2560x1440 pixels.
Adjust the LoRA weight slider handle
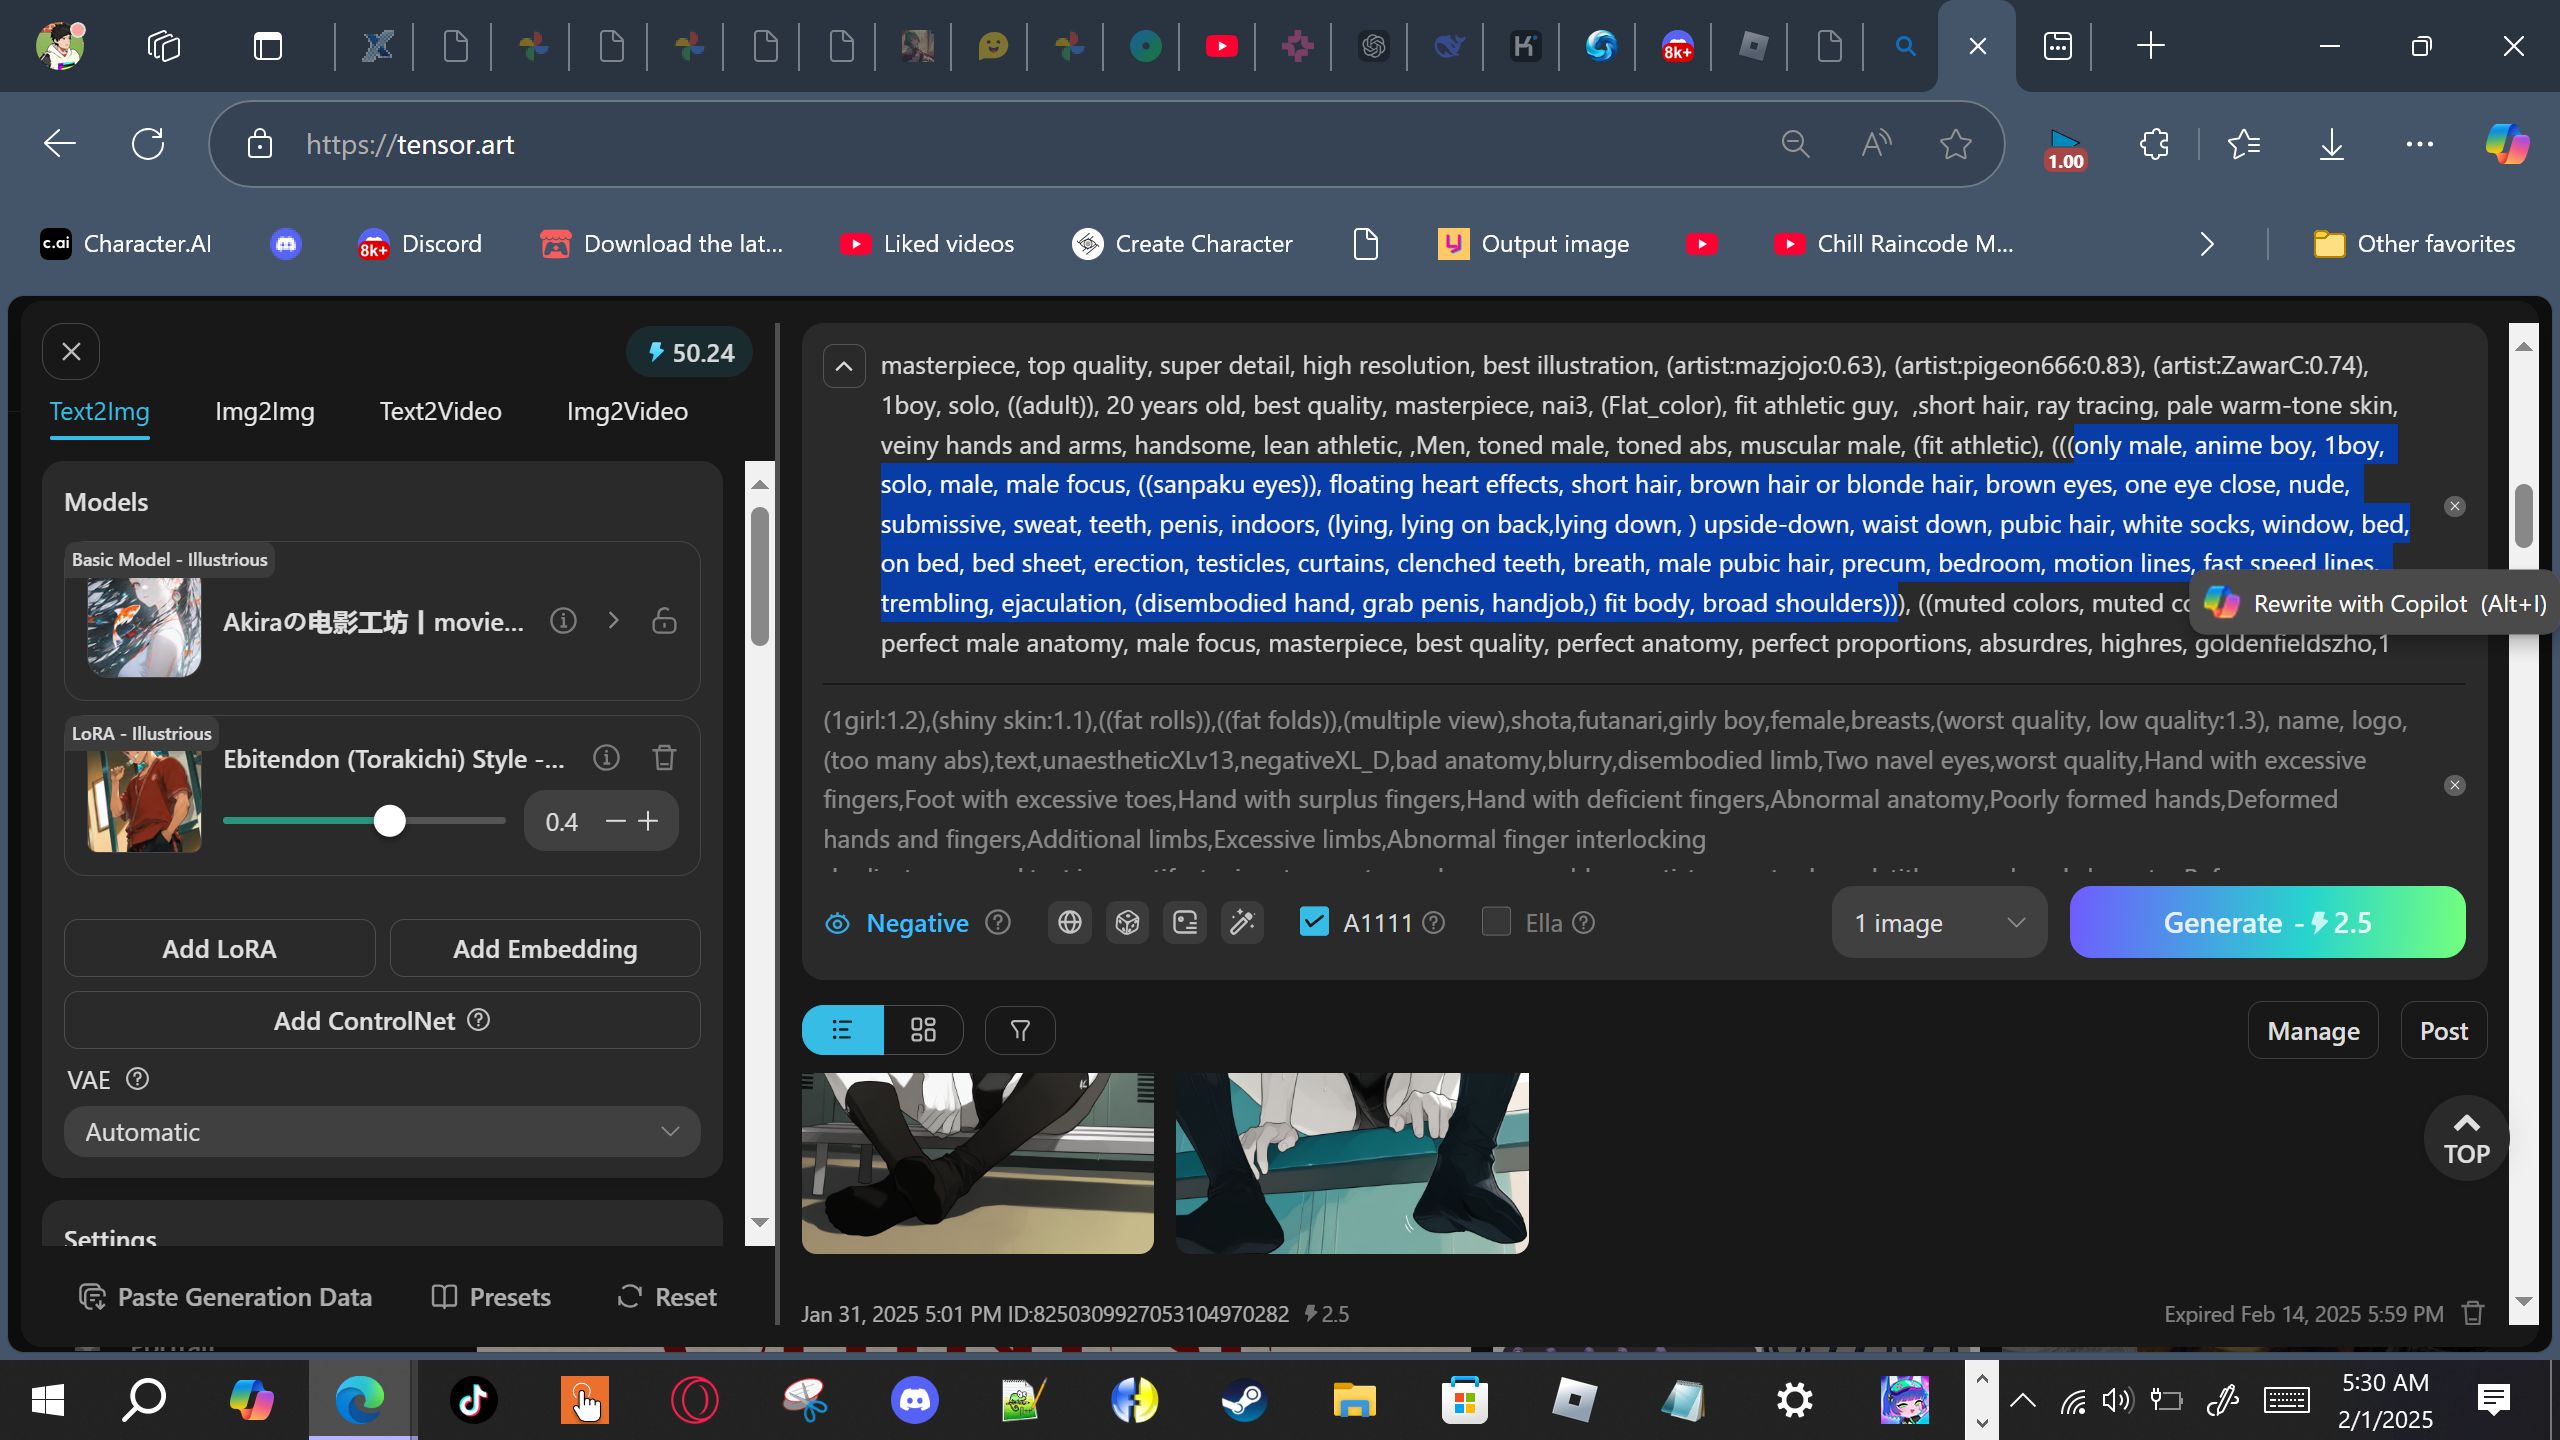point(389,821)
